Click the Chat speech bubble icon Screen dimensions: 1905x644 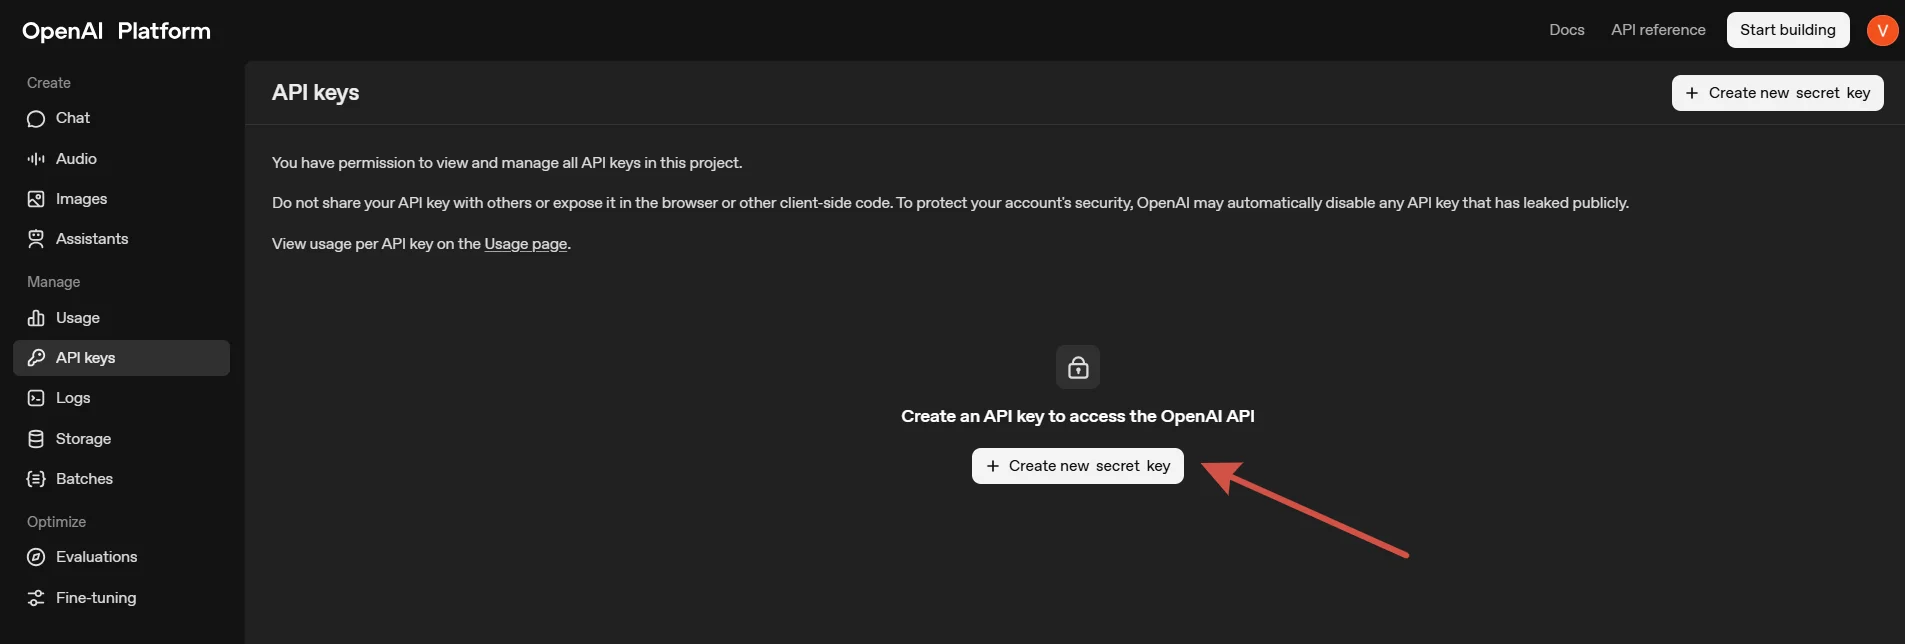pos(36,119)
